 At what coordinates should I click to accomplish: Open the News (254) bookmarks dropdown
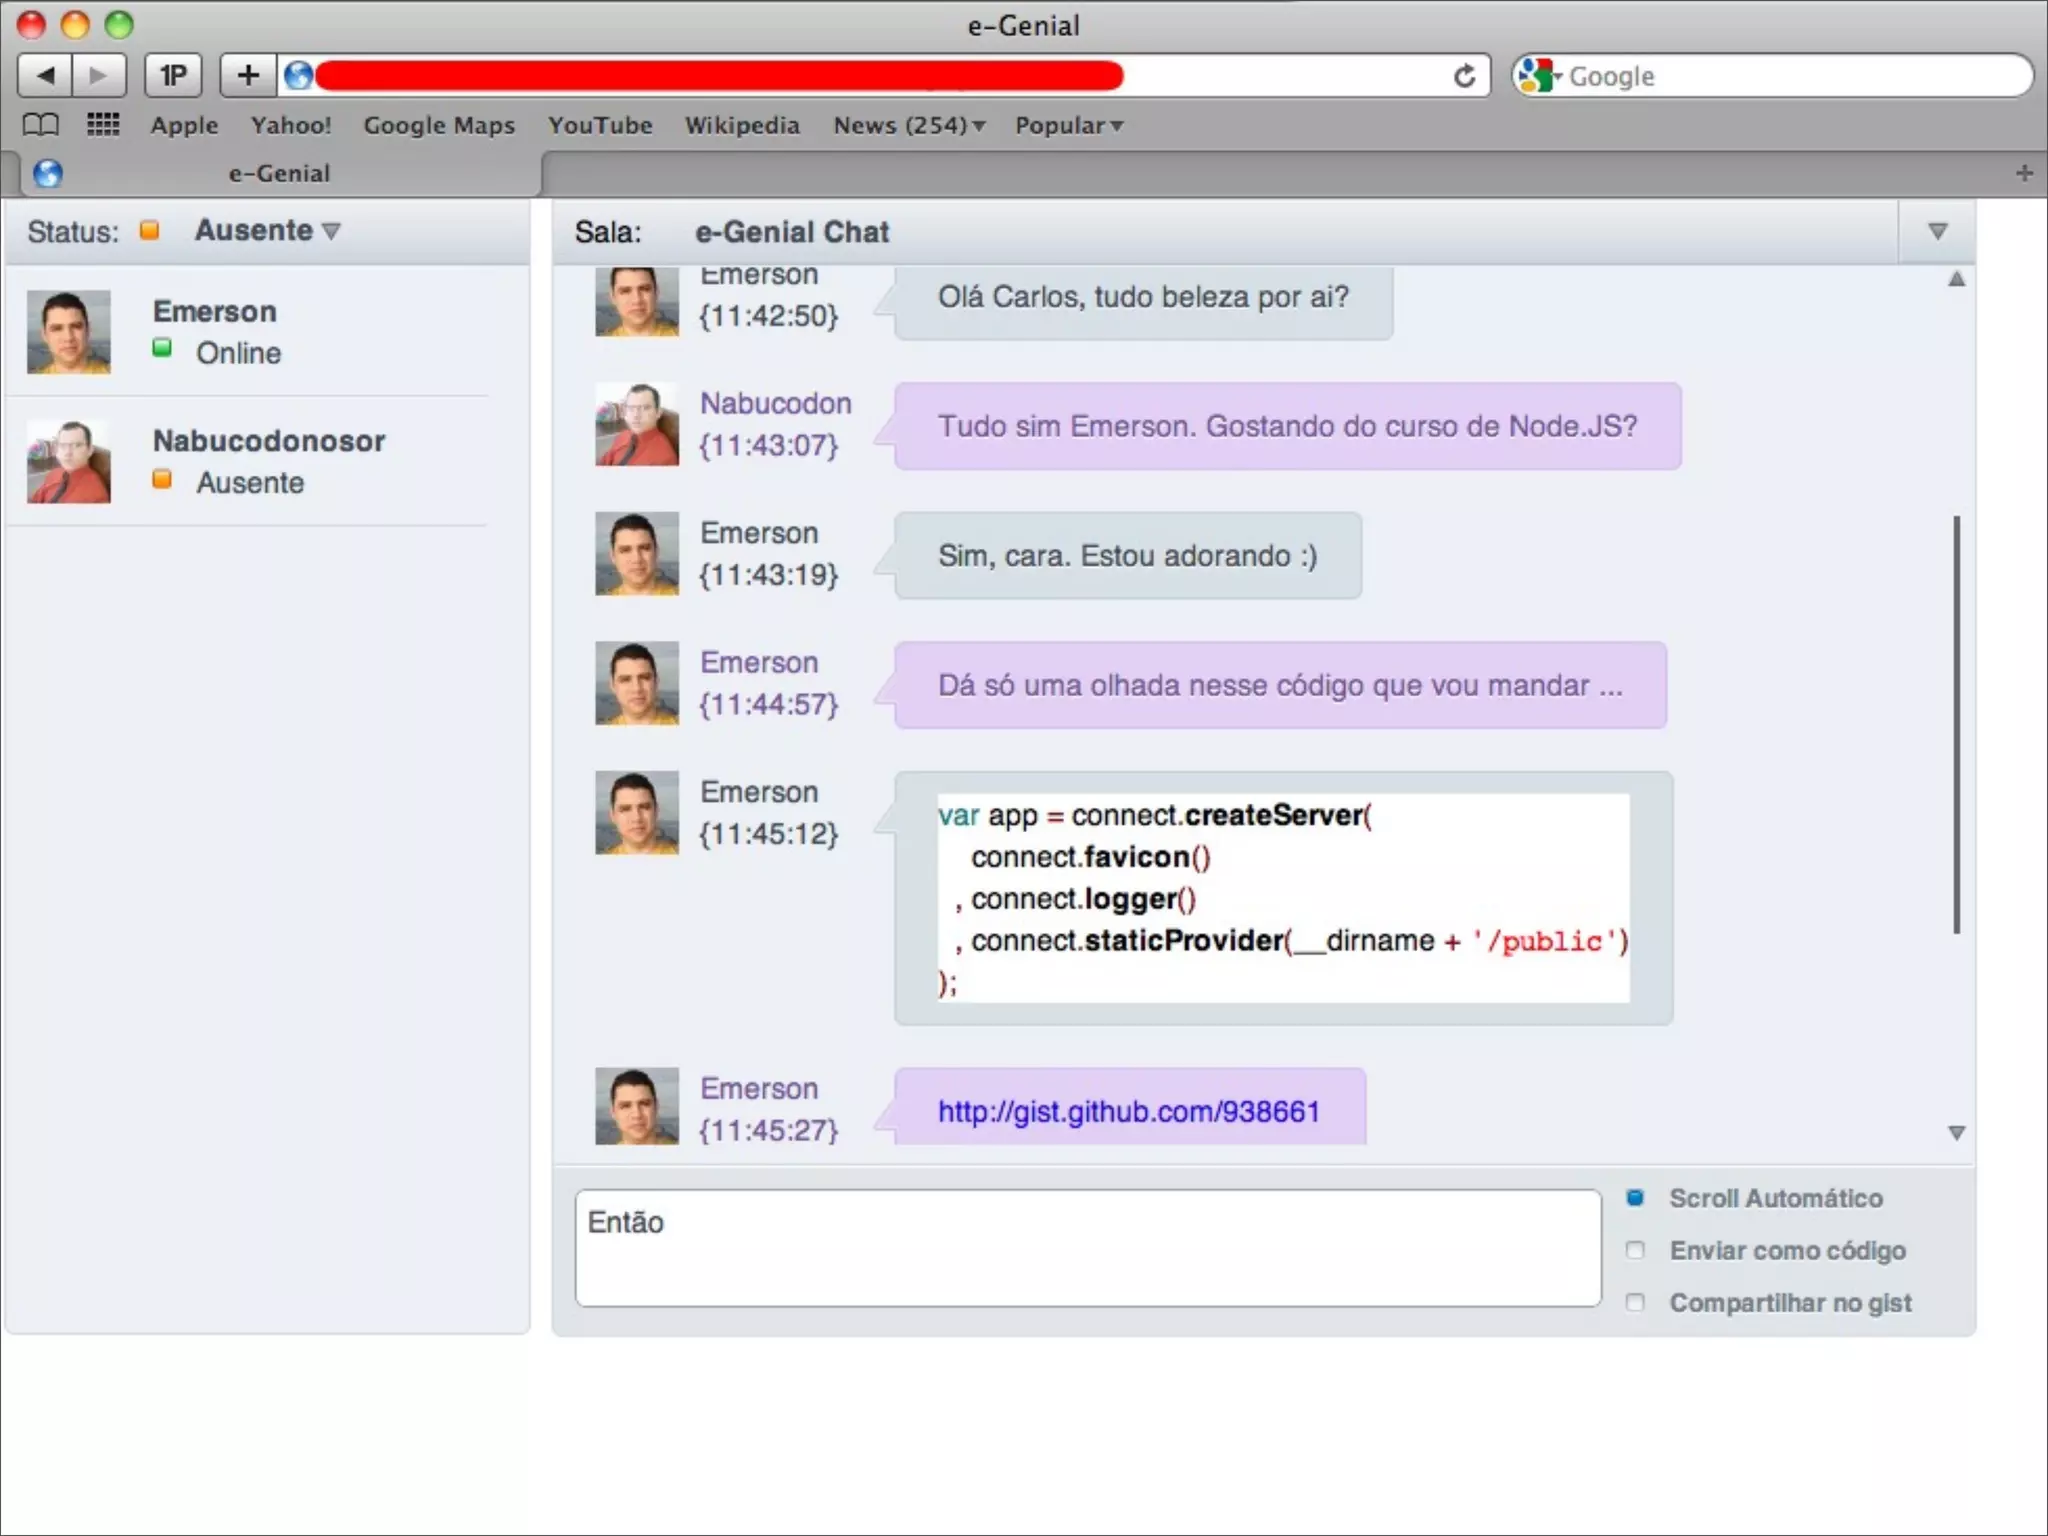click(909, 125)
